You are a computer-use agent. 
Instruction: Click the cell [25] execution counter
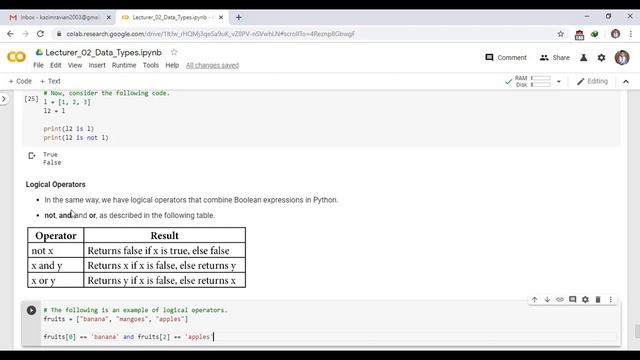pyautogui.click(x=31, y=99)
